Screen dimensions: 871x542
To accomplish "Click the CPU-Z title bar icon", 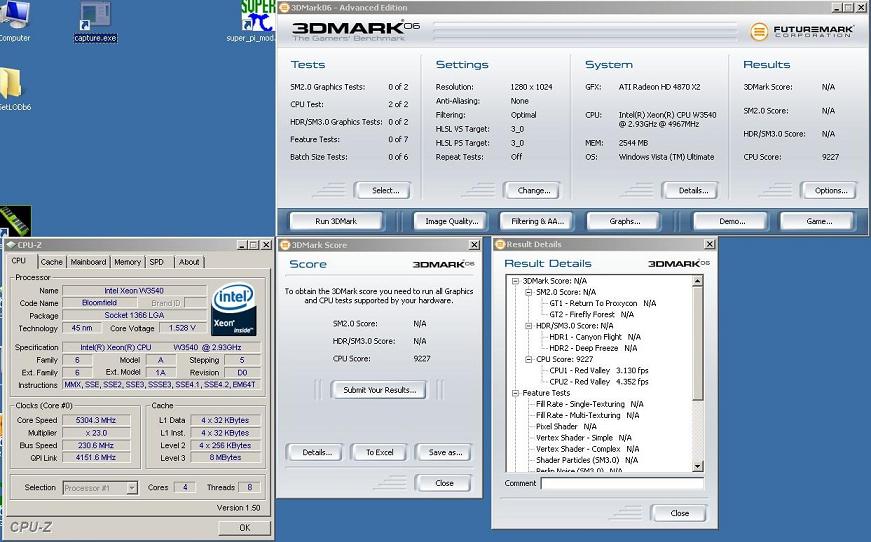I will coord(10,245).
